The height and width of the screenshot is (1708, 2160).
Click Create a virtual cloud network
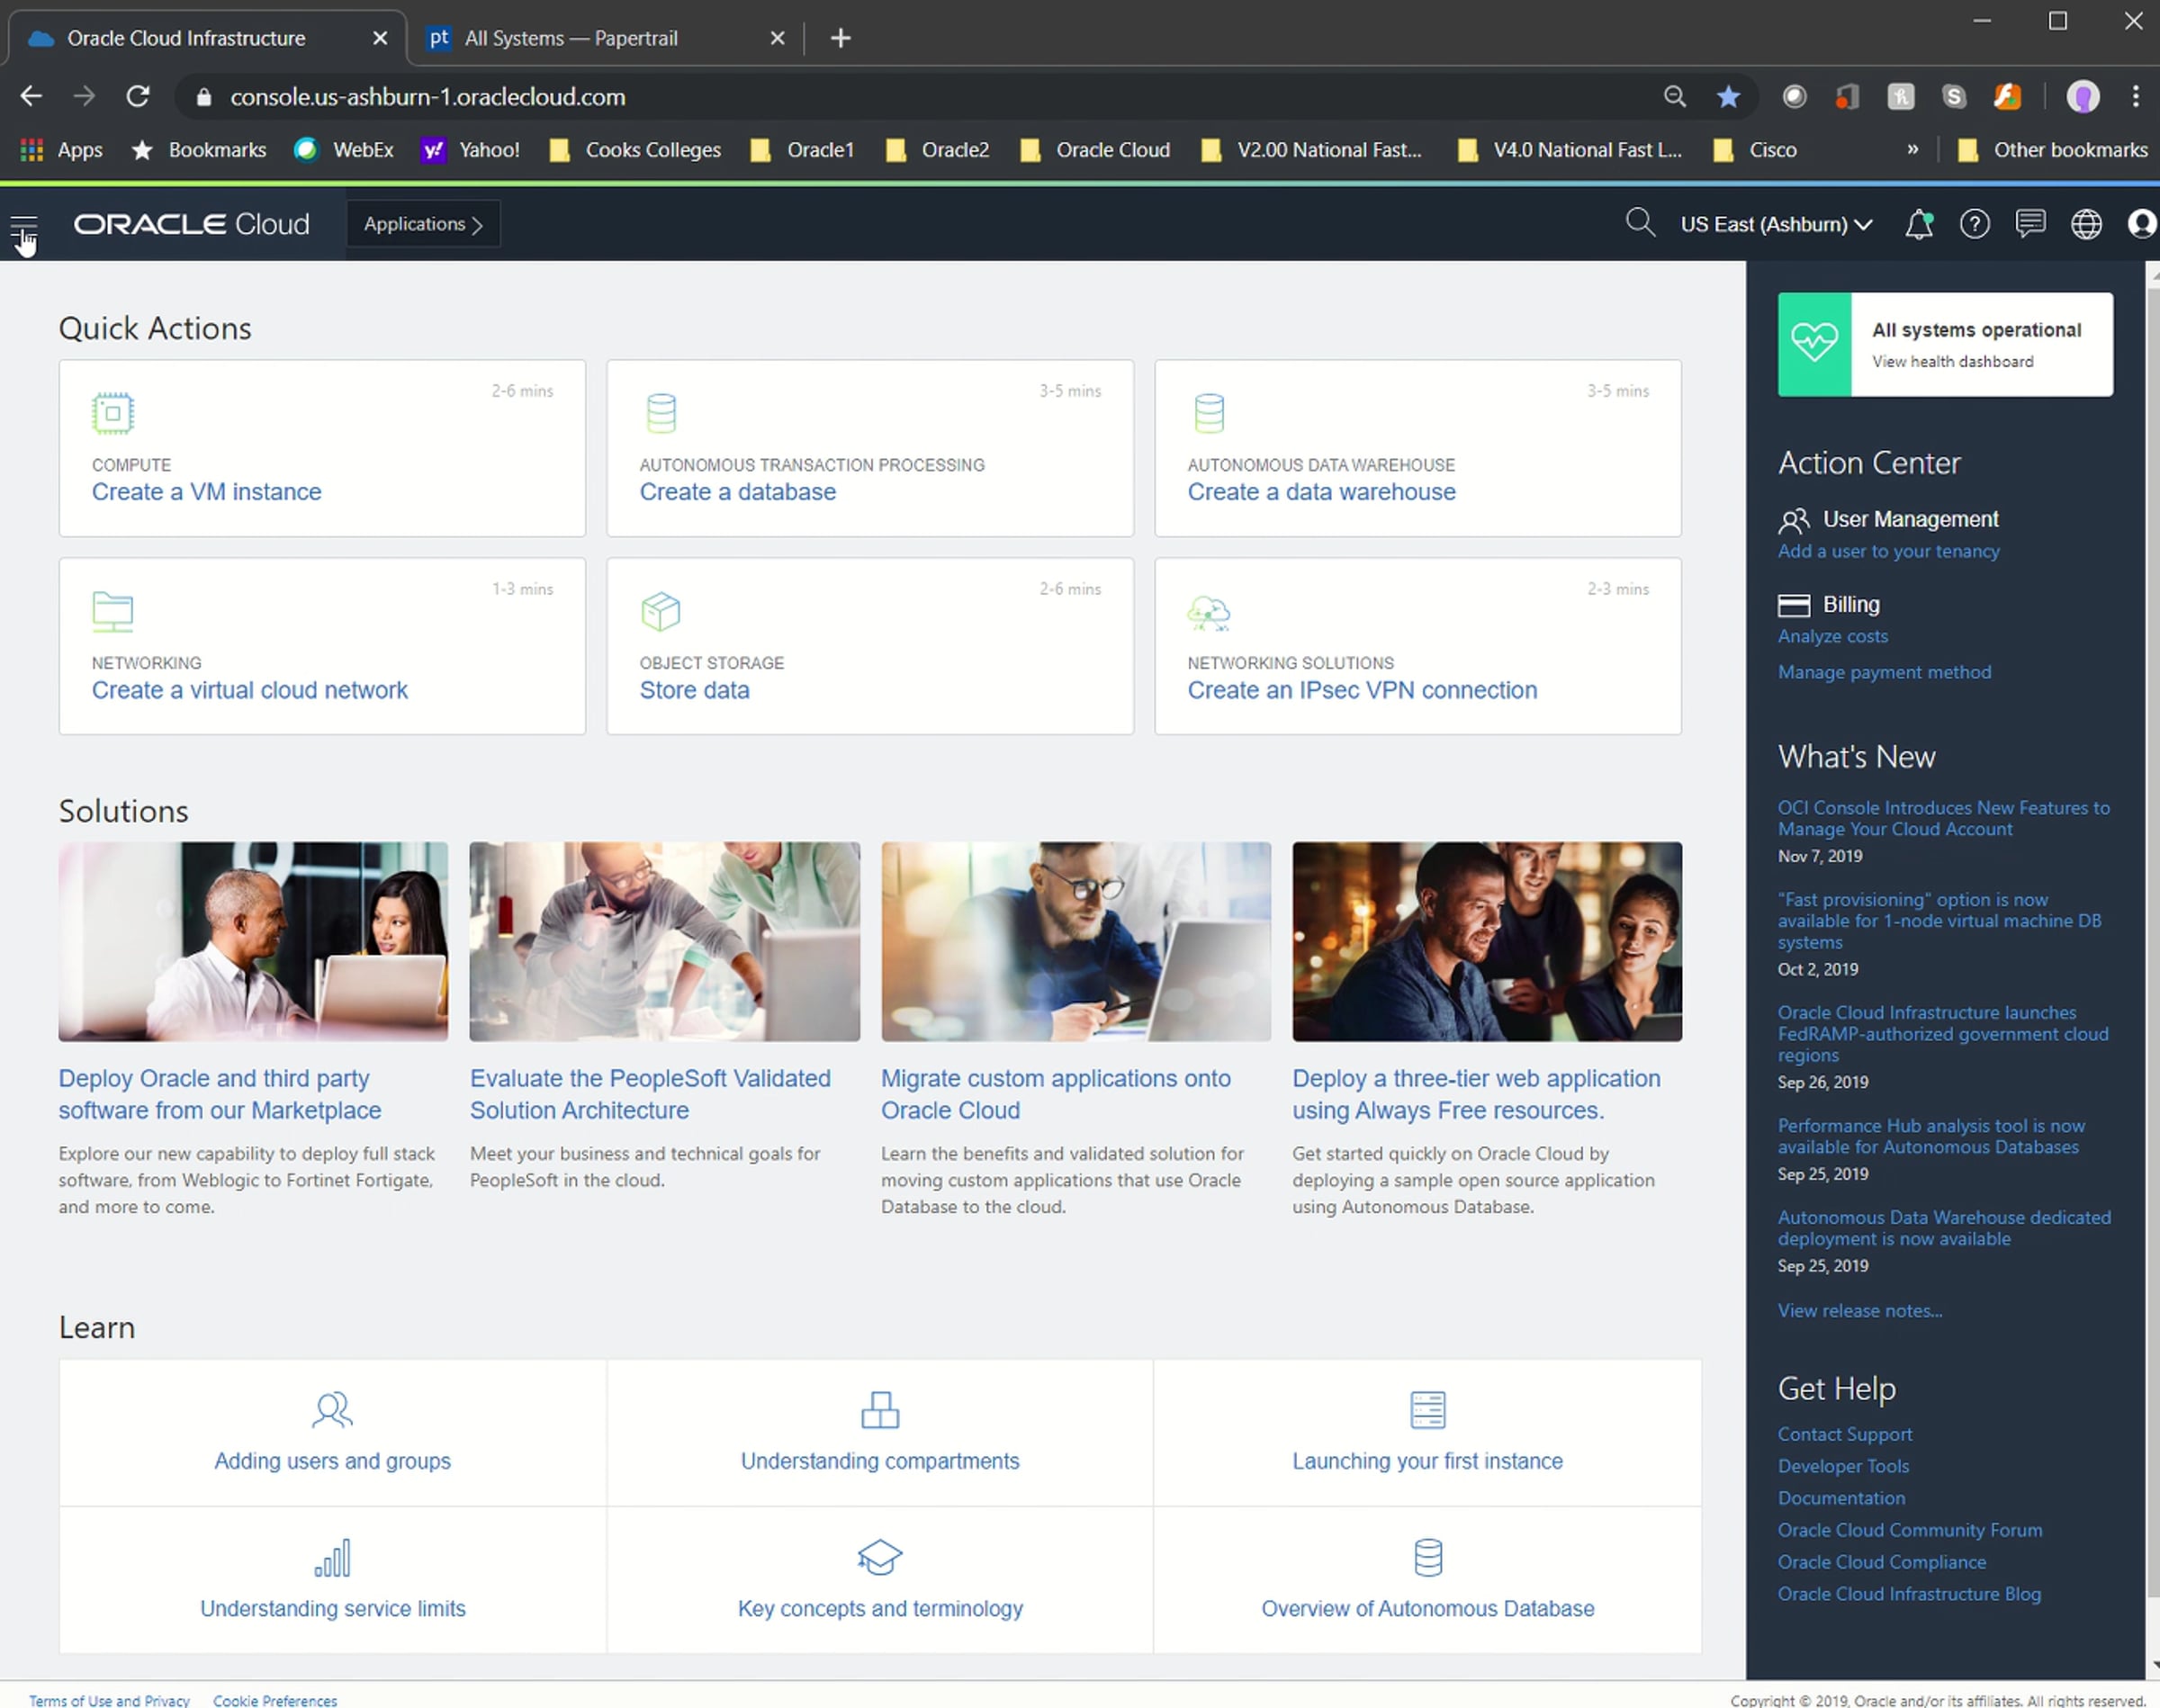pyautogui.click(x=250, y=690)
